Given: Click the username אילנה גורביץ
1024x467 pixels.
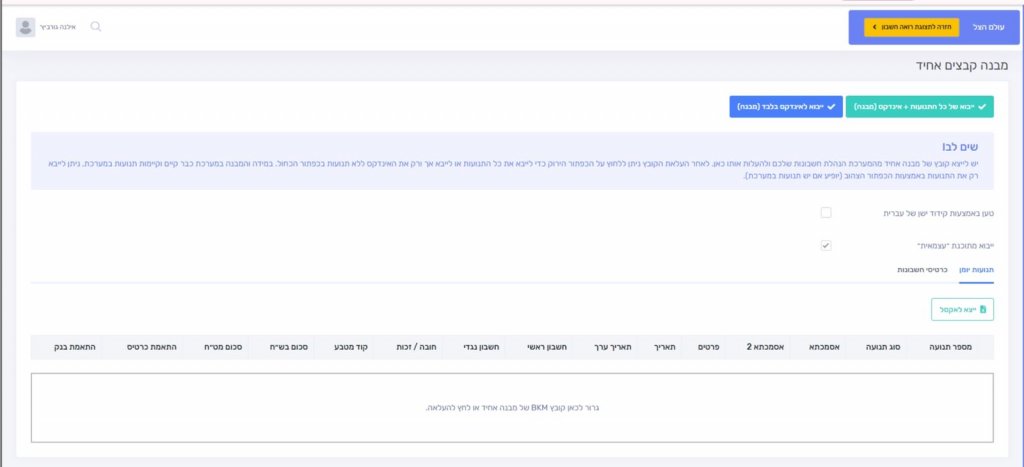Looking at the screenshot, I should [x=62, y=27].
